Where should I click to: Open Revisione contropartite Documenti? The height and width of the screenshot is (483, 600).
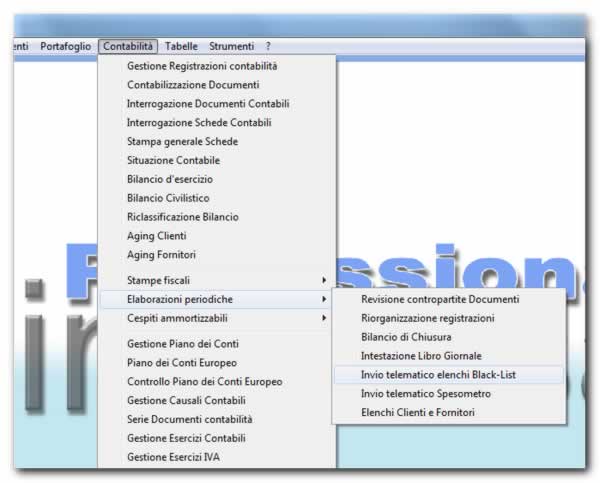(x=440, y=299)
